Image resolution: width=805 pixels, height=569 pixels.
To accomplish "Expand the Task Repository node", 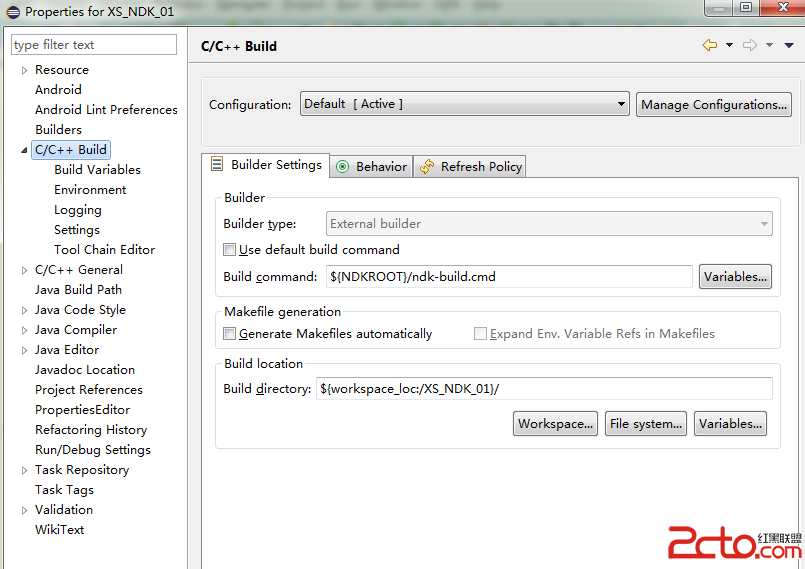I will [x=24, y=470].
